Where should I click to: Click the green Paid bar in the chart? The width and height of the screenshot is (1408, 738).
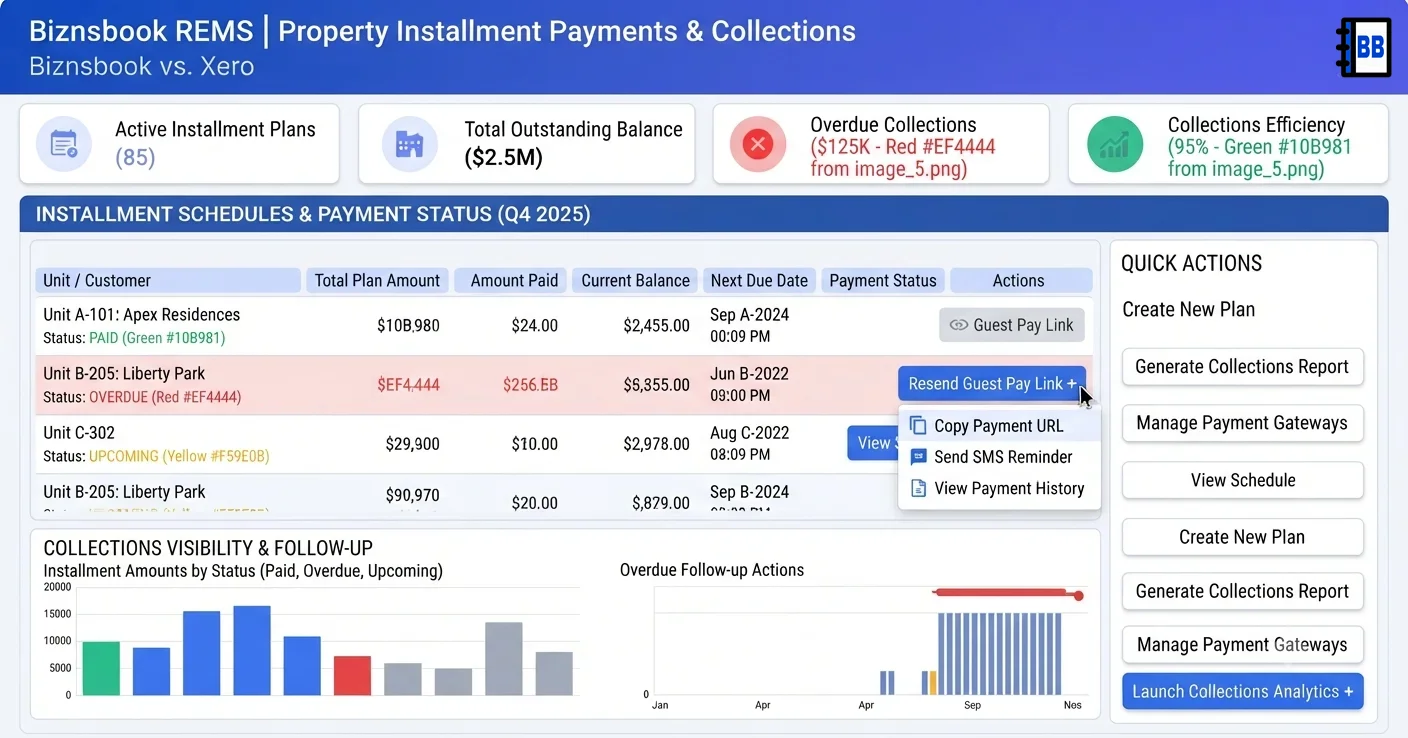(101, 668)
